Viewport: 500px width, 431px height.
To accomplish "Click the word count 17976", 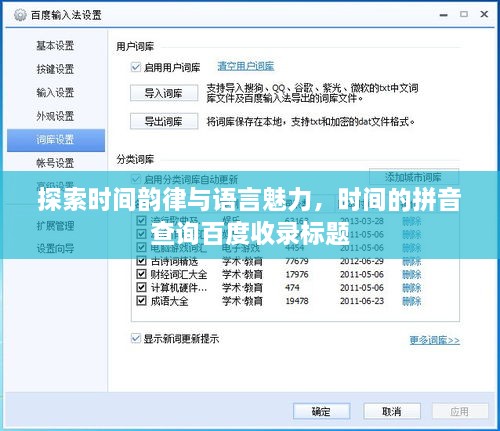I will (x=297, y=274).
